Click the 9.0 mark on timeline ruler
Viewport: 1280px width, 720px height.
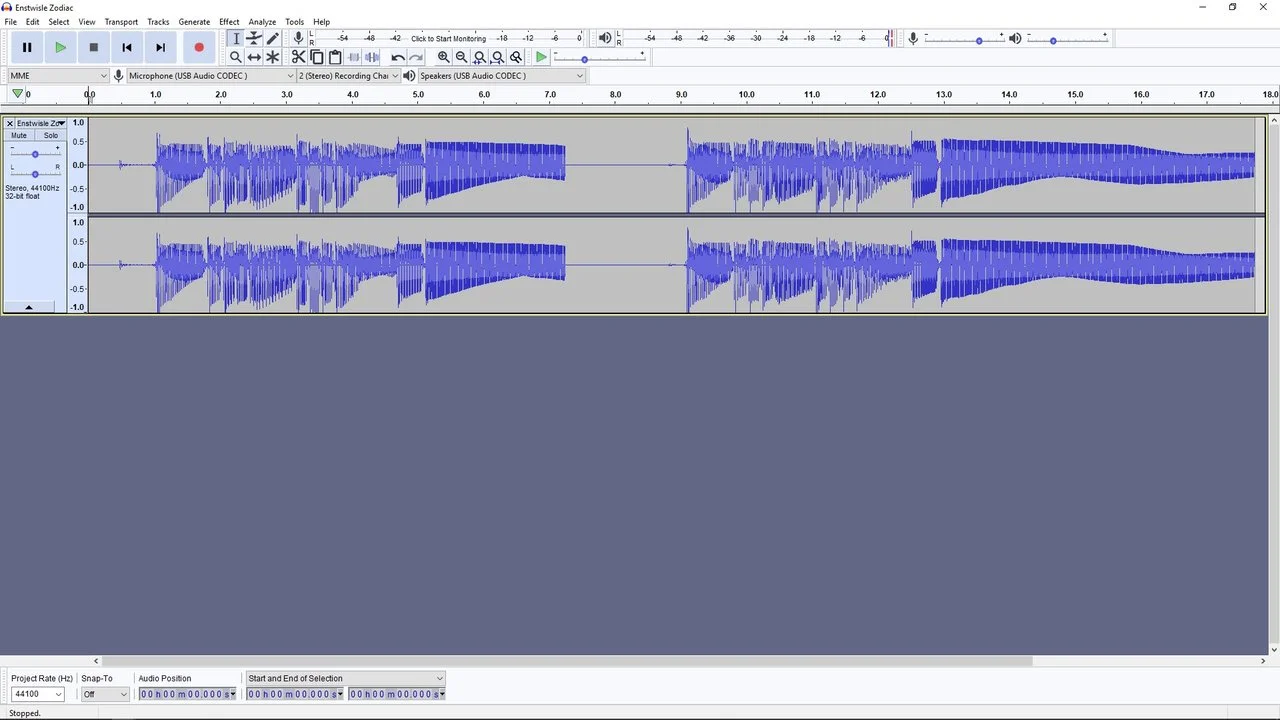(x=681, y=95)
